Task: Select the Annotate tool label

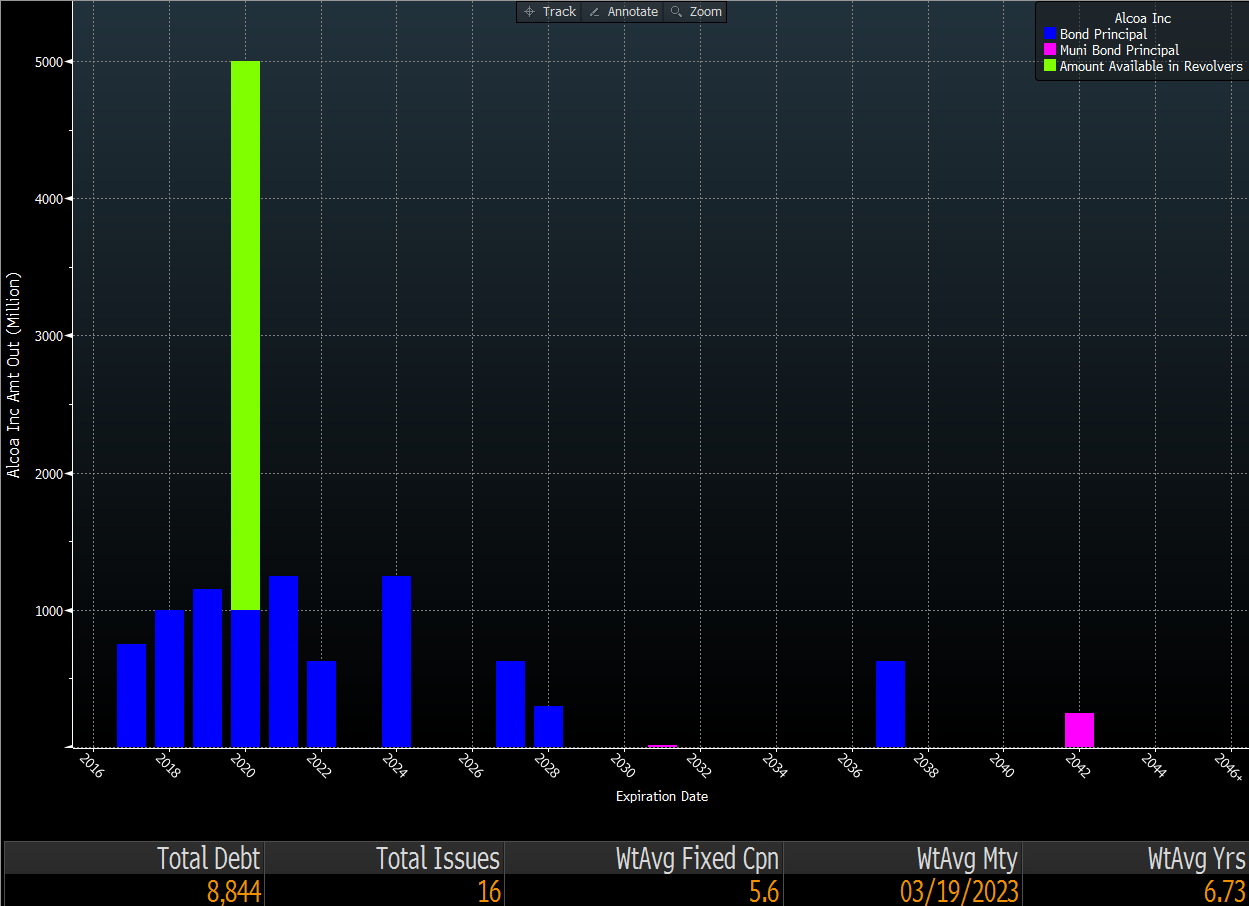Action: (x=633, y=12)
